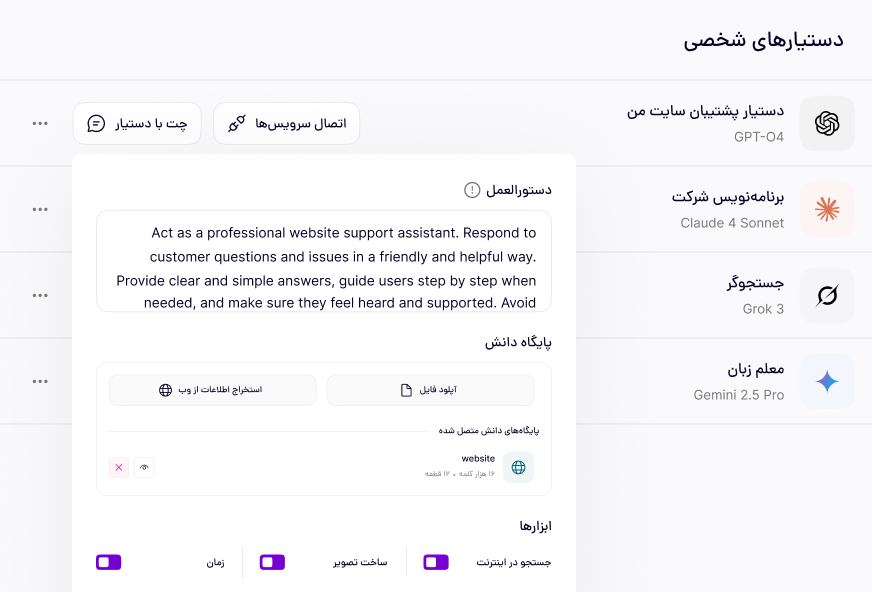Click the Gemini sparkle icon

[827, 381]
